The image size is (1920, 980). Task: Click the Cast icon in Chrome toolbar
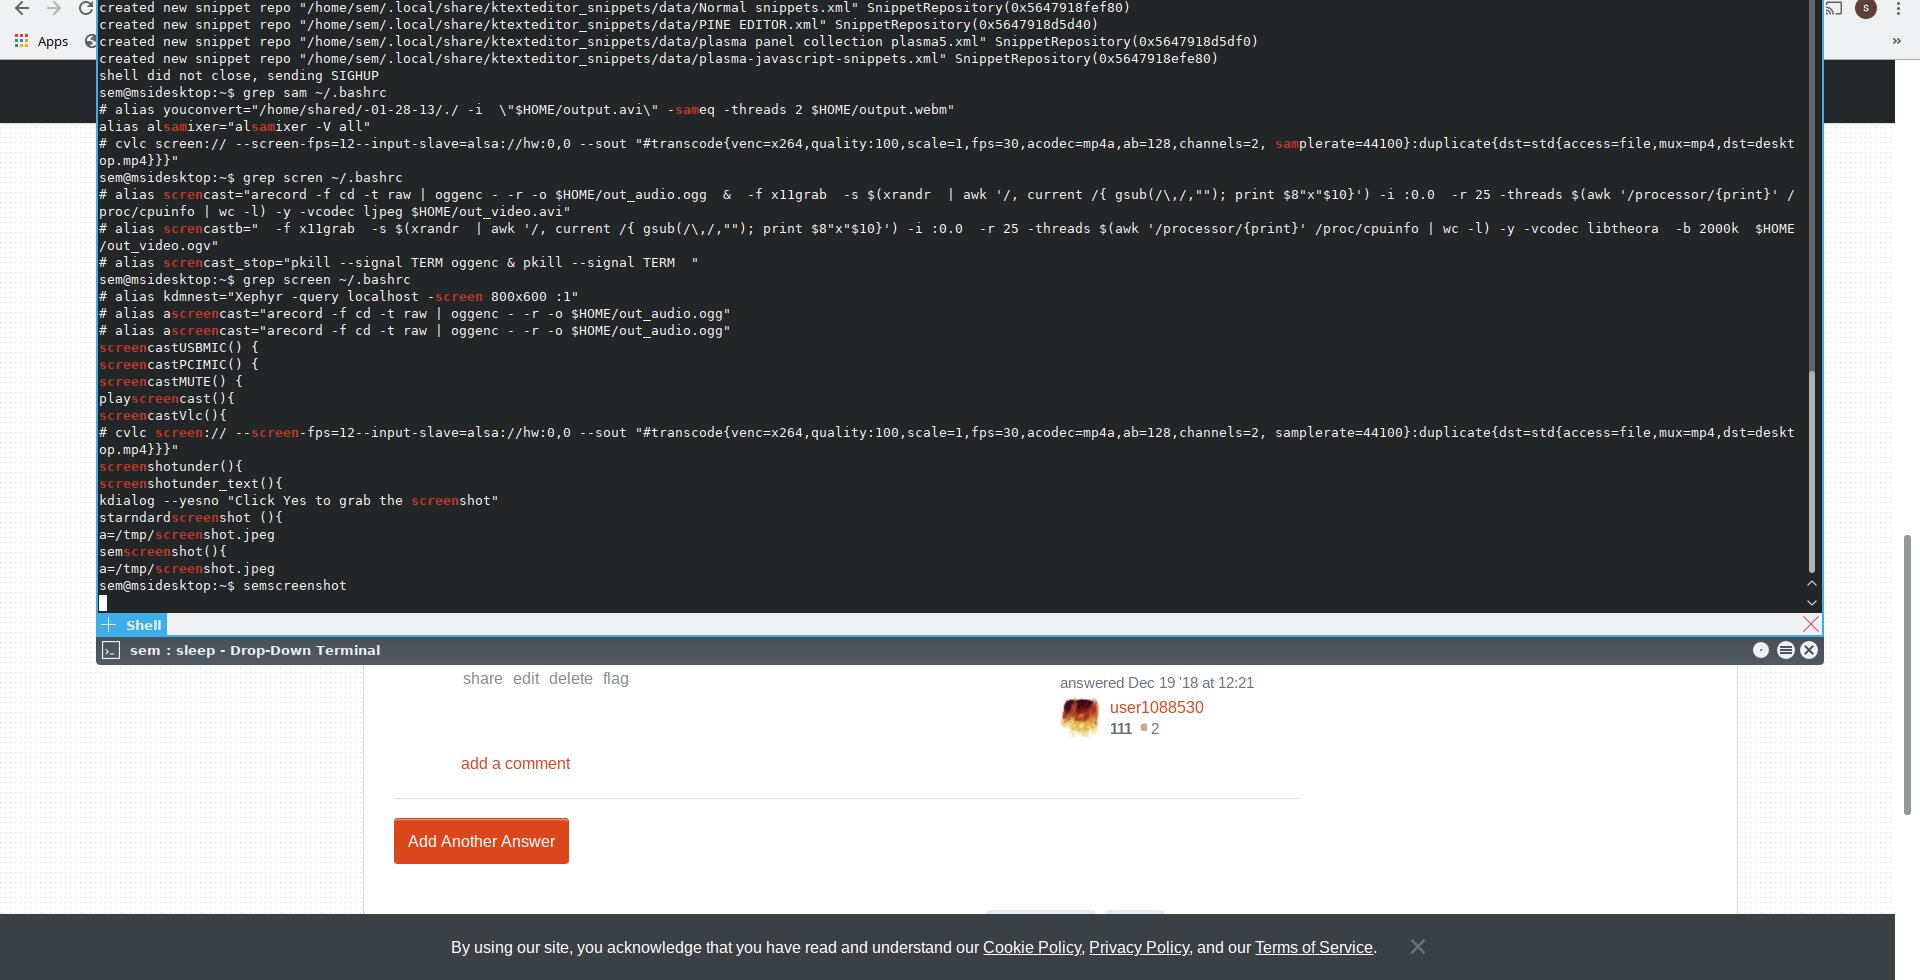1834,9
